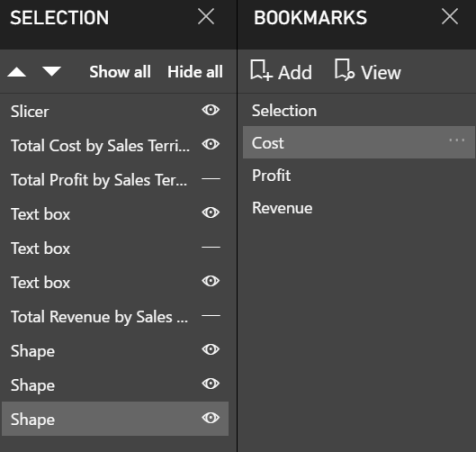Select the highlighted Shape layer
The image size is (476, 452).
(x=115, y=419)
